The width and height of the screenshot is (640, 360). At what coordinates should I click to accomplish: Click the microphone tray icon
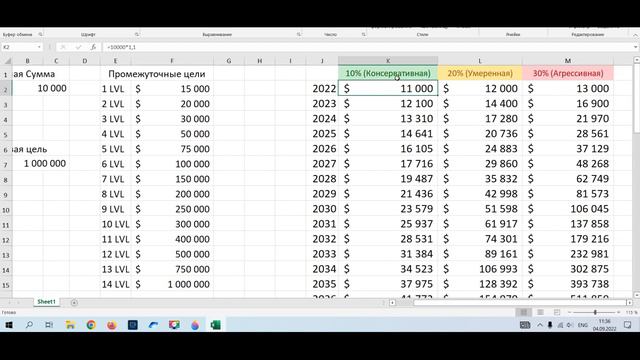(550, 325)
